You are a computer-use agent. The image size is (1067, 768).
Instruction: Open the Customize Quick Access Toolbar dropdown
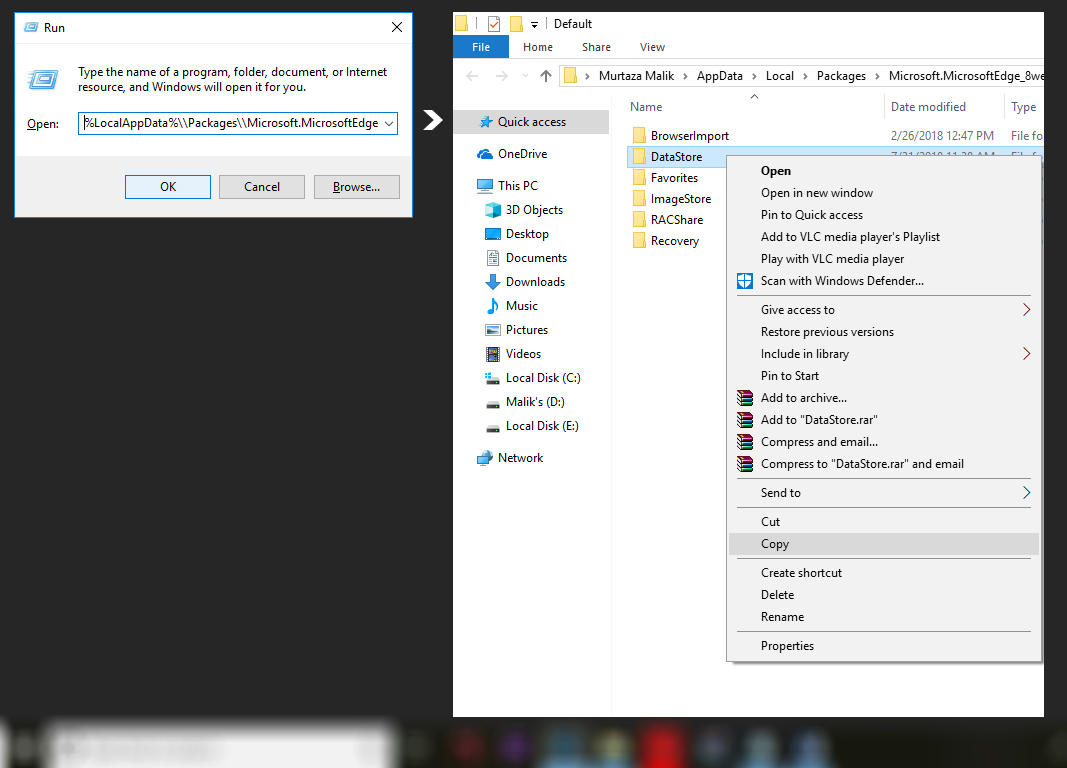[534, 24]
